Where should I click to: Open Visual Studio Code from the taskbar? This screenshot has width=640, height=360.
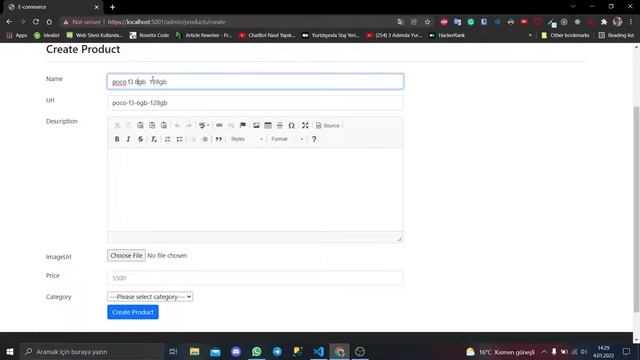318,351
